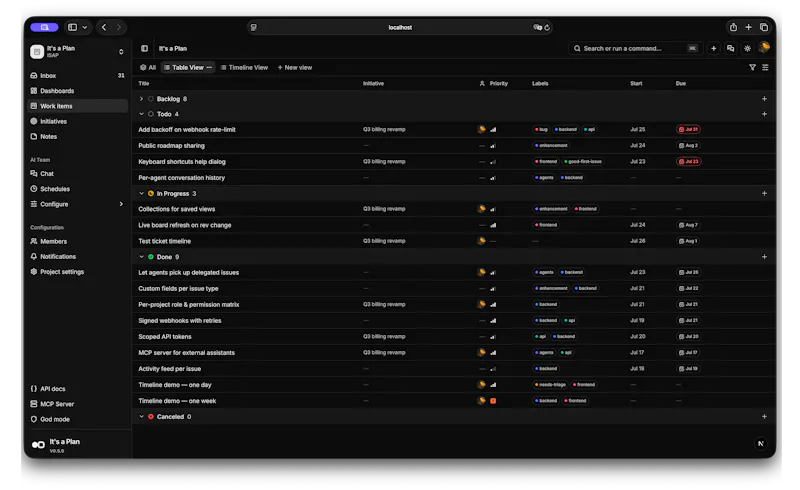Click overdue Jul 23 due date badge
This screenshot has height=490, width=800.
[x=688, y=162]
